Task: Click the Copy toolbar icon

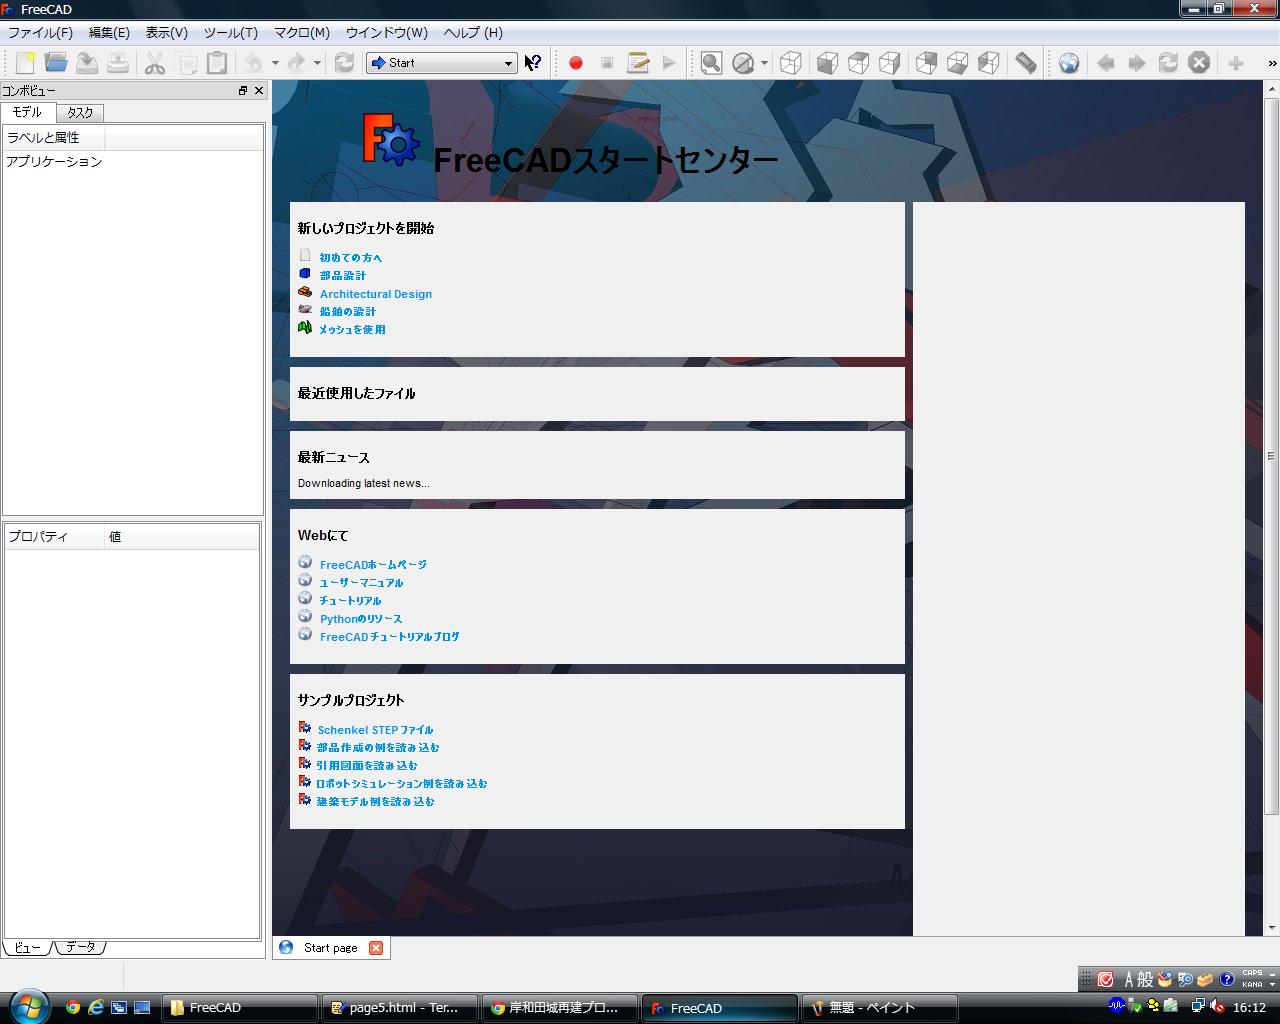Action: click(x=186, y=63)
